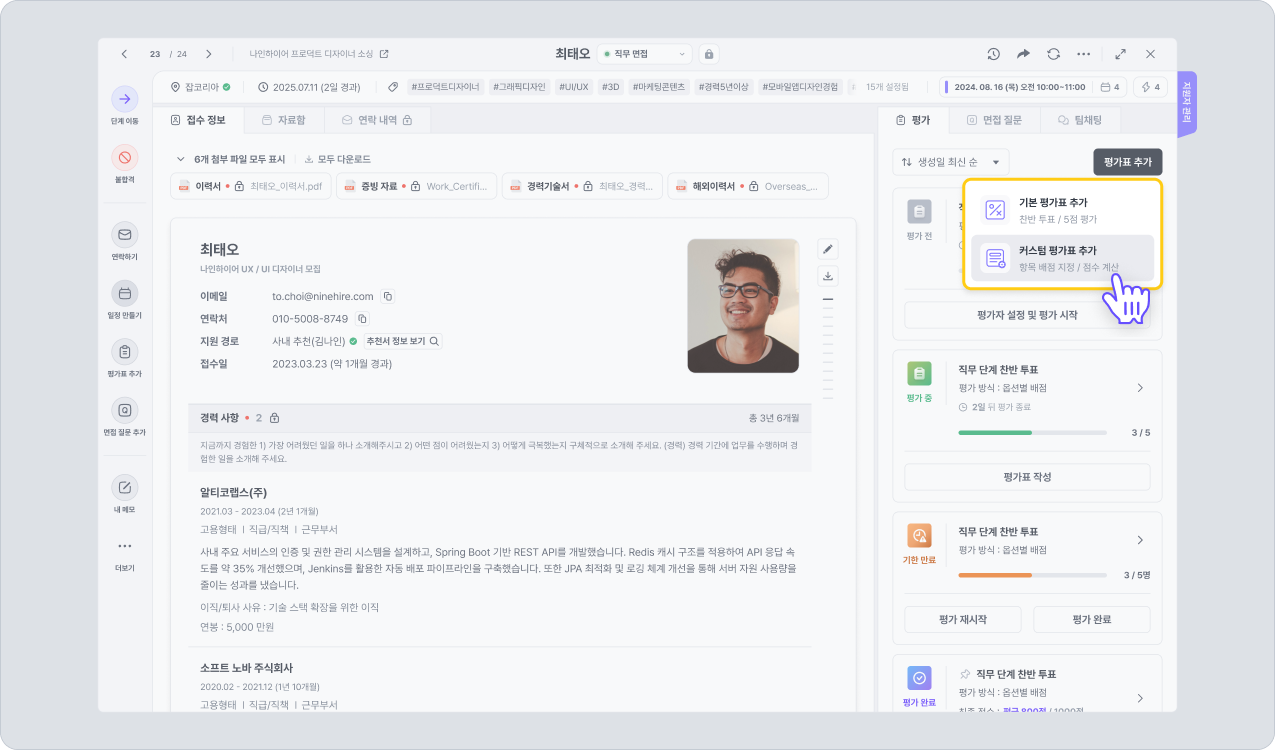1275x750 pixels.
Task: Go to next applicant with right chevron
Action: [x=209, y=54]
